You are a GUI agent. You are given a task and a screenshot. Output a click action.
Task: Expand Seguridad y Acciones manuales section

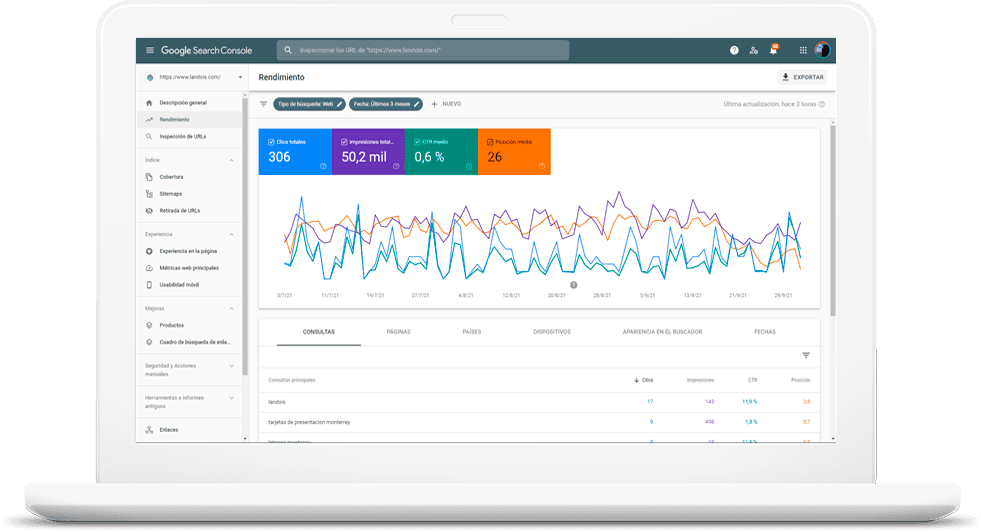[x=231, y=366]
